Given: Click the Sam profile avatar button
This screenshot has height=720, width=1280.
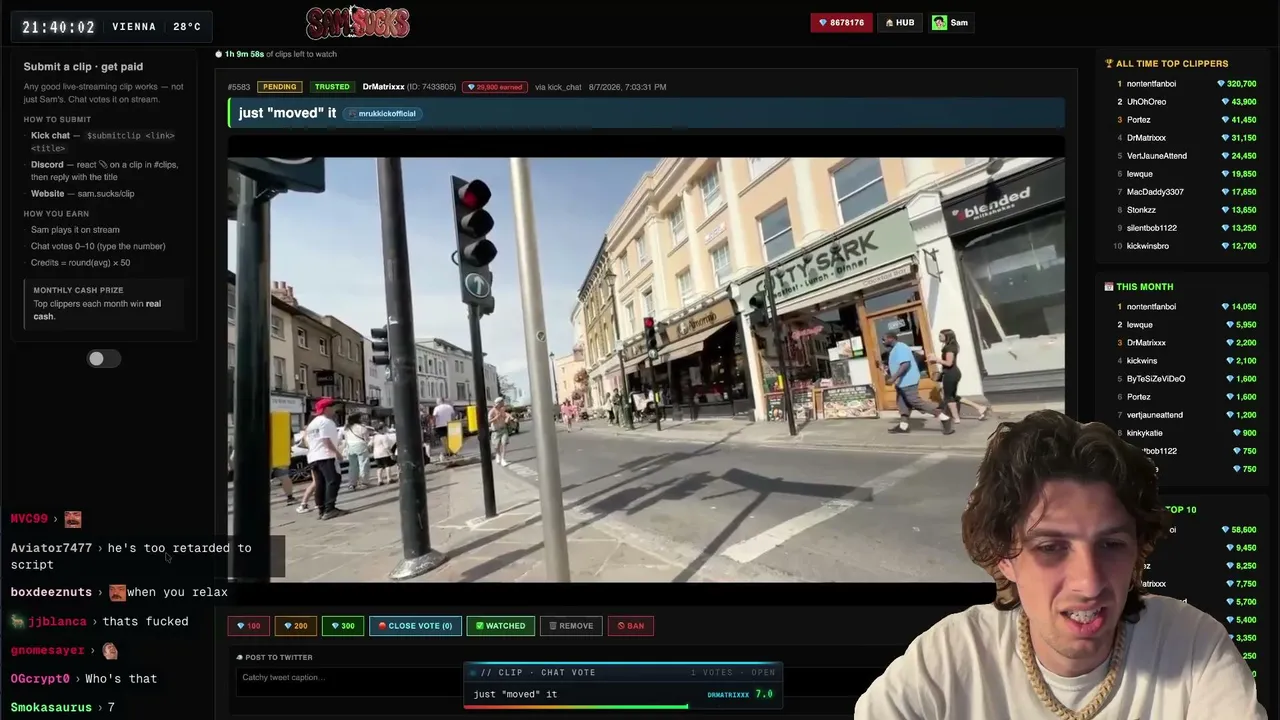Looking at the screenshot, I should 950,22.
